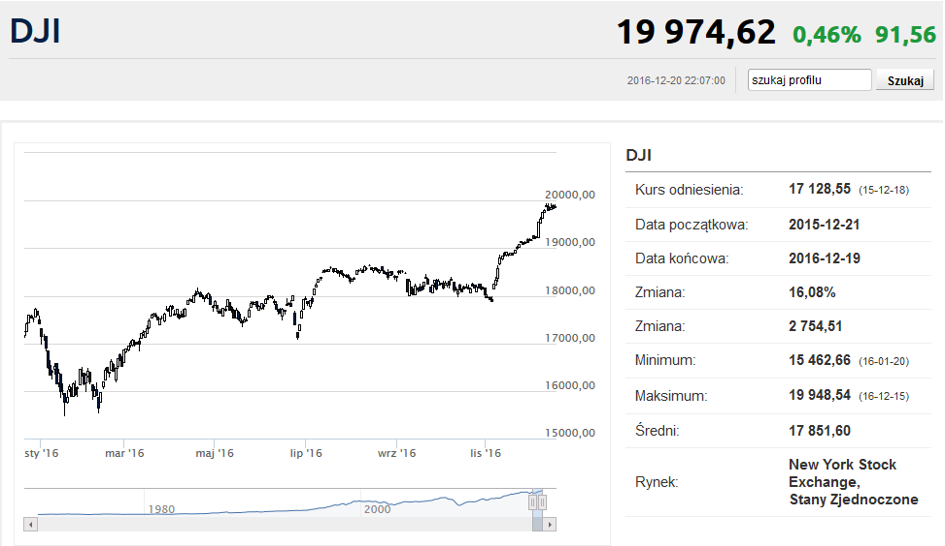Screen dimensions: 945x546
Task: Click the navigator timeline near year 2000
Action: [377, 509]
